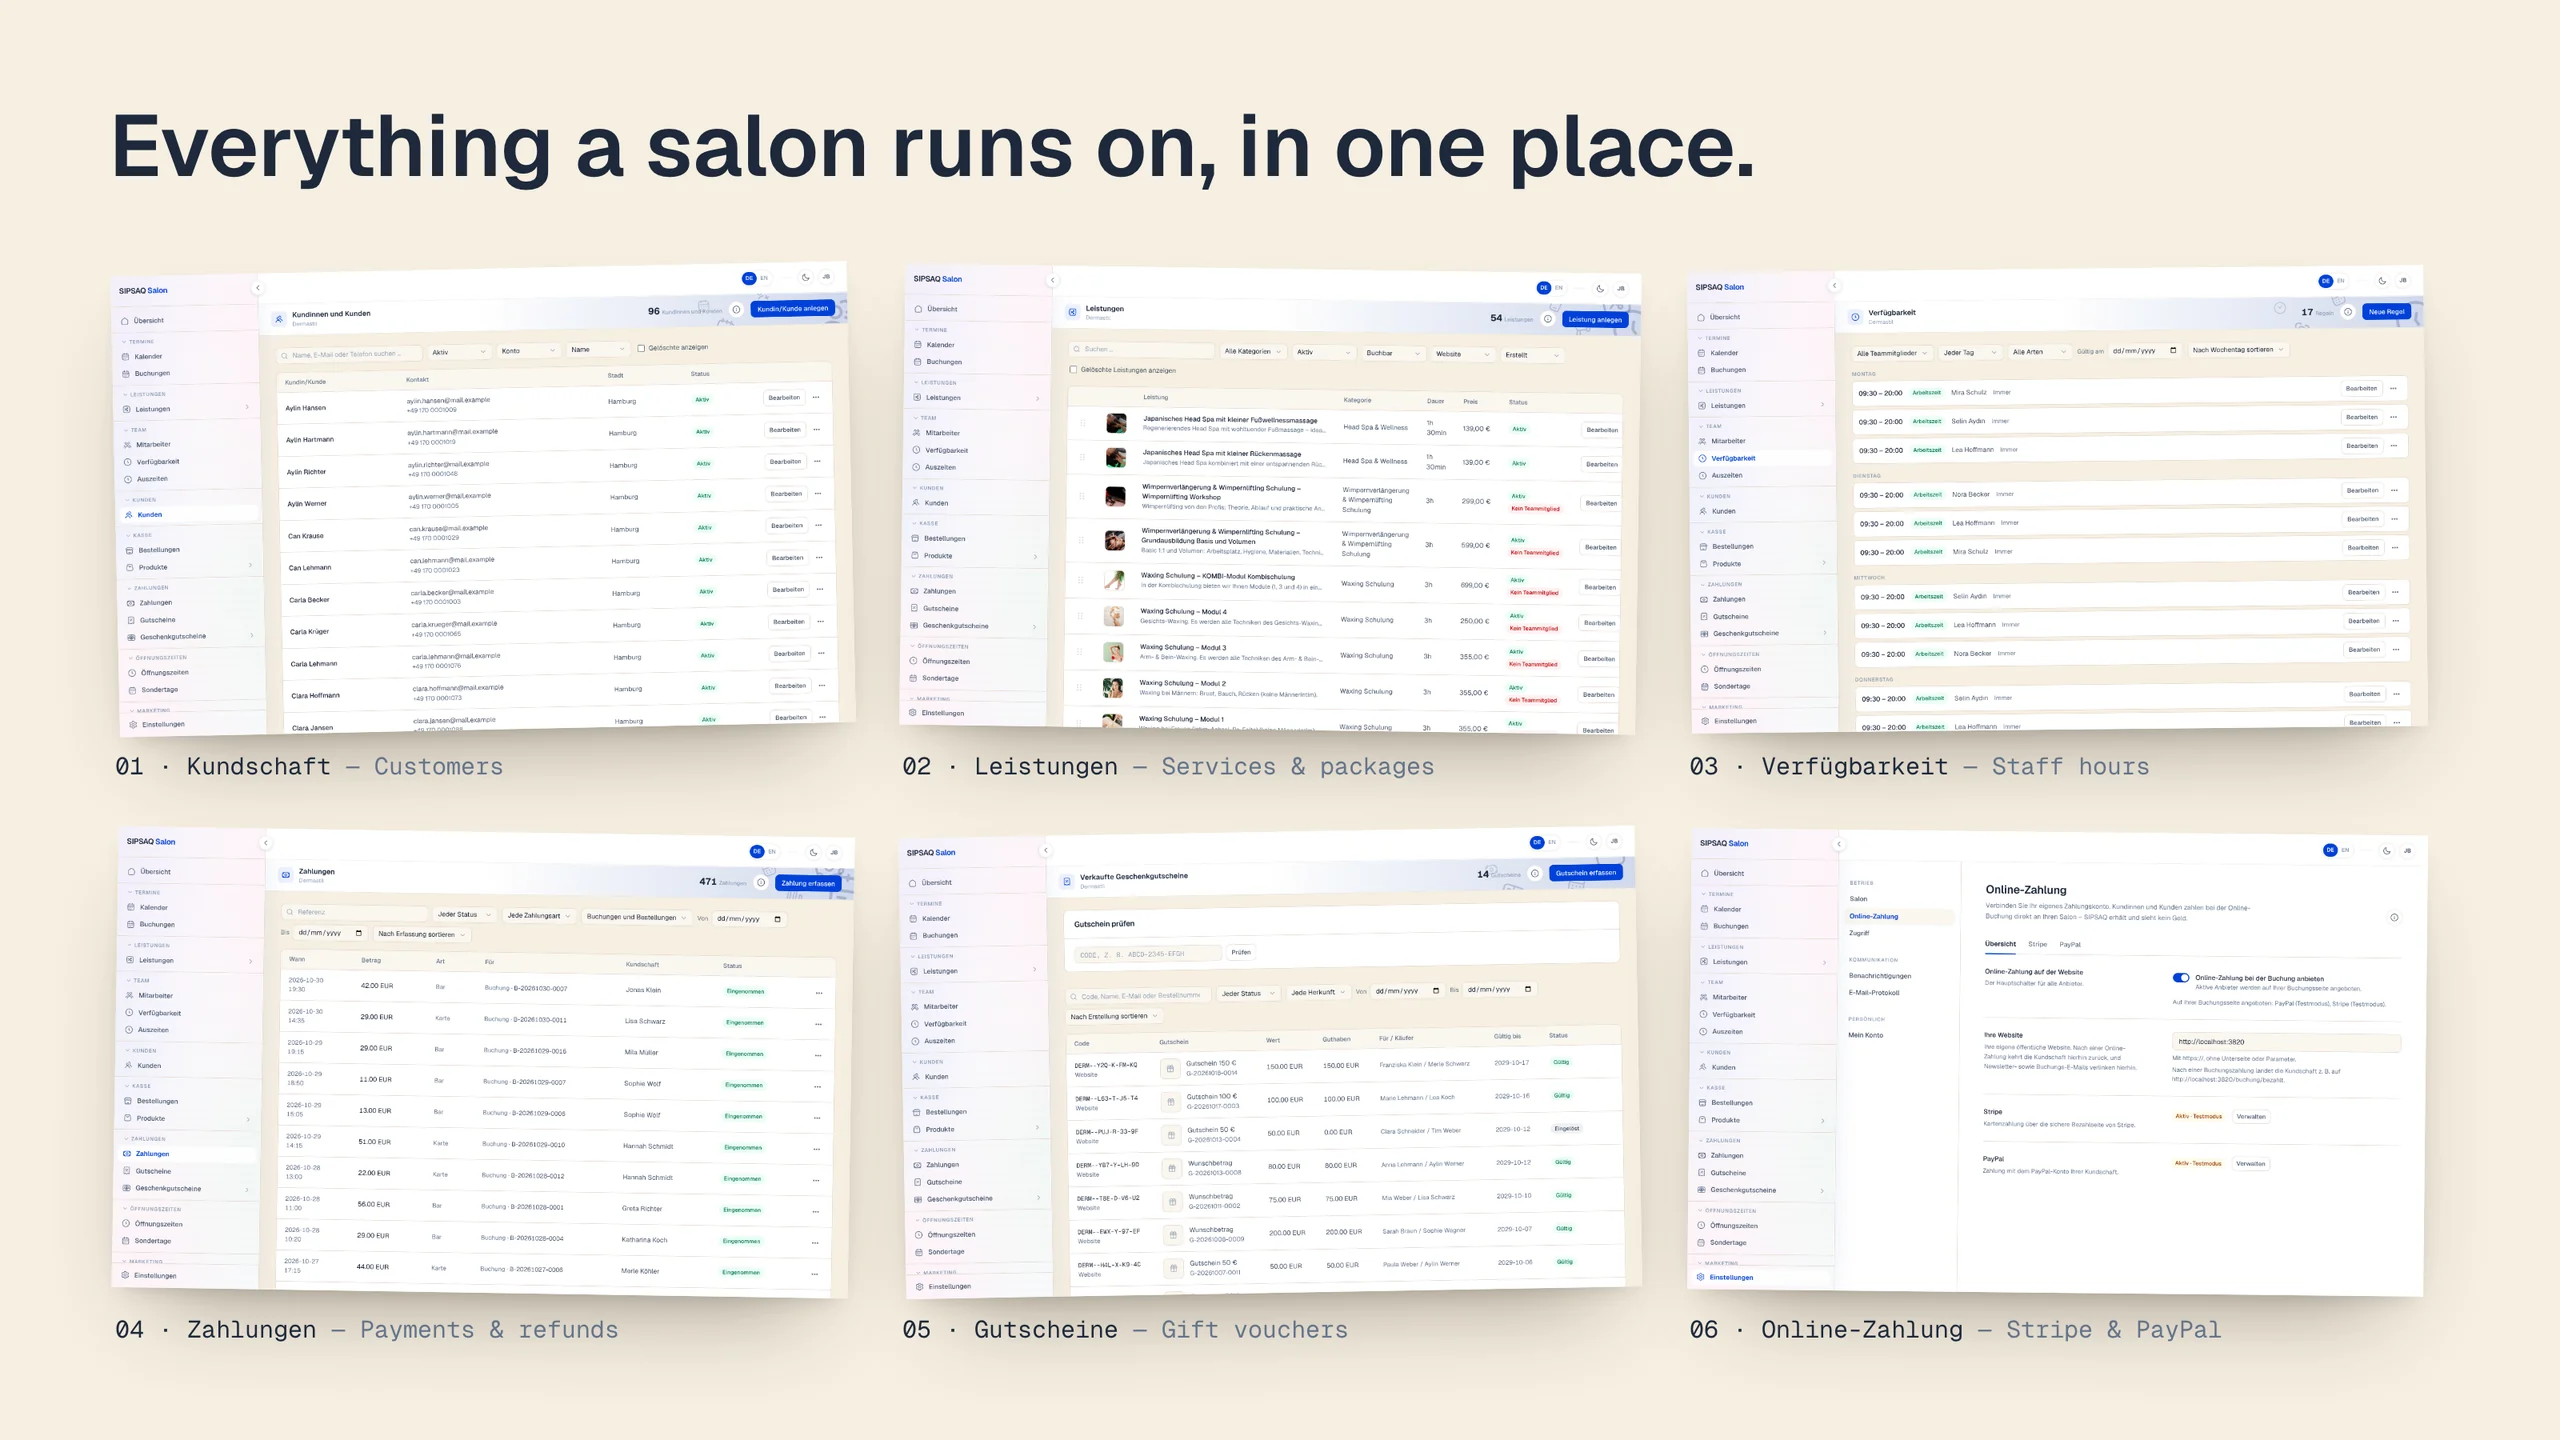Open three-dot menu on first Mira Schulz rule
Viewport: 2560px width, 1440px height.
[x=2393, y=388]
